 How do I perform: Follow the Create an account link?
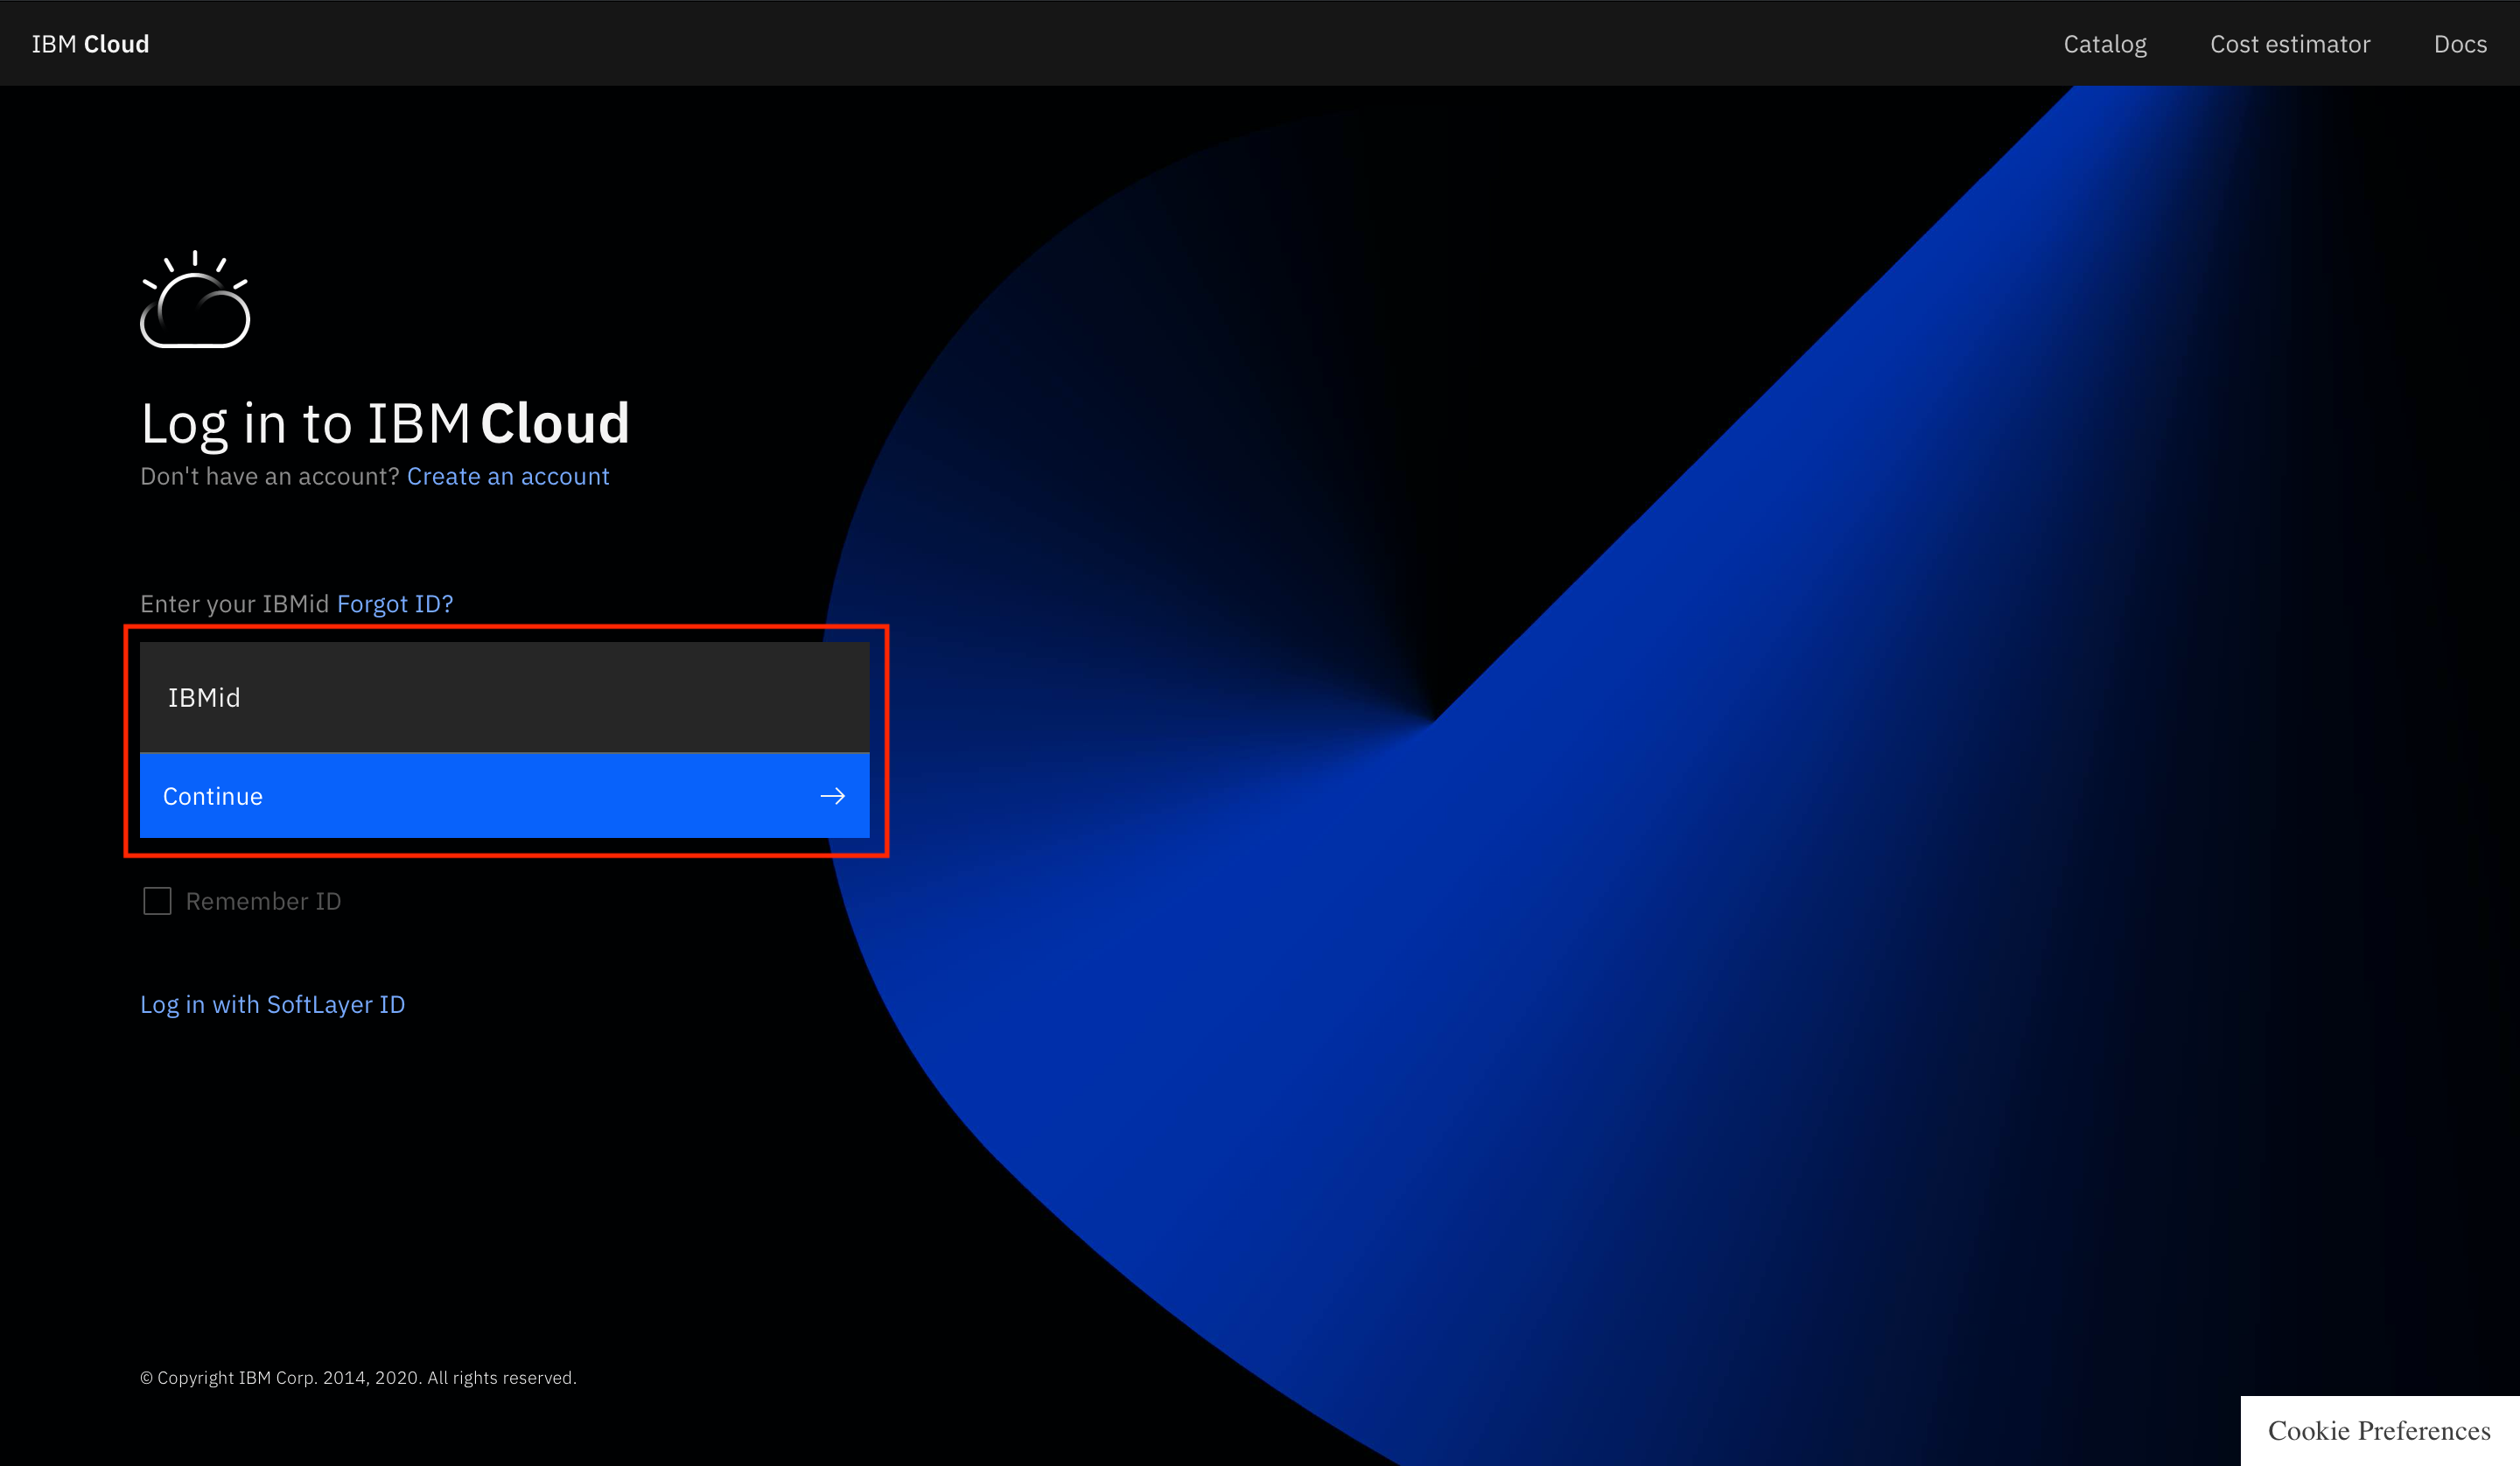coord(507,476)
